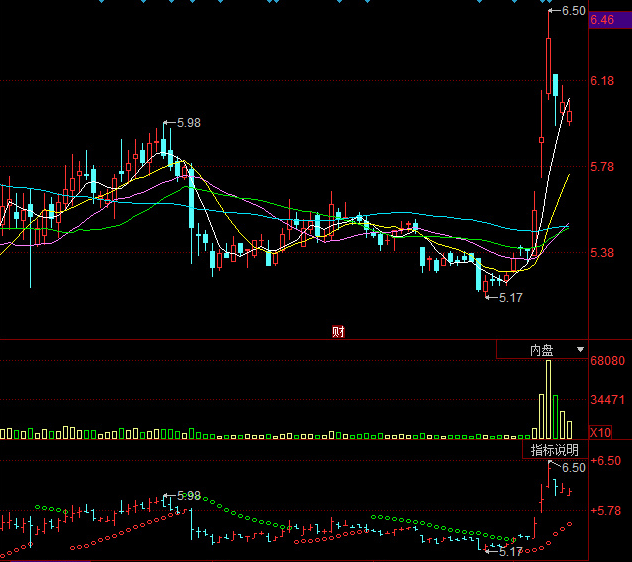The image size is (632, 562).
Task: Click the 34471 volume axis label
Action: 608,400
